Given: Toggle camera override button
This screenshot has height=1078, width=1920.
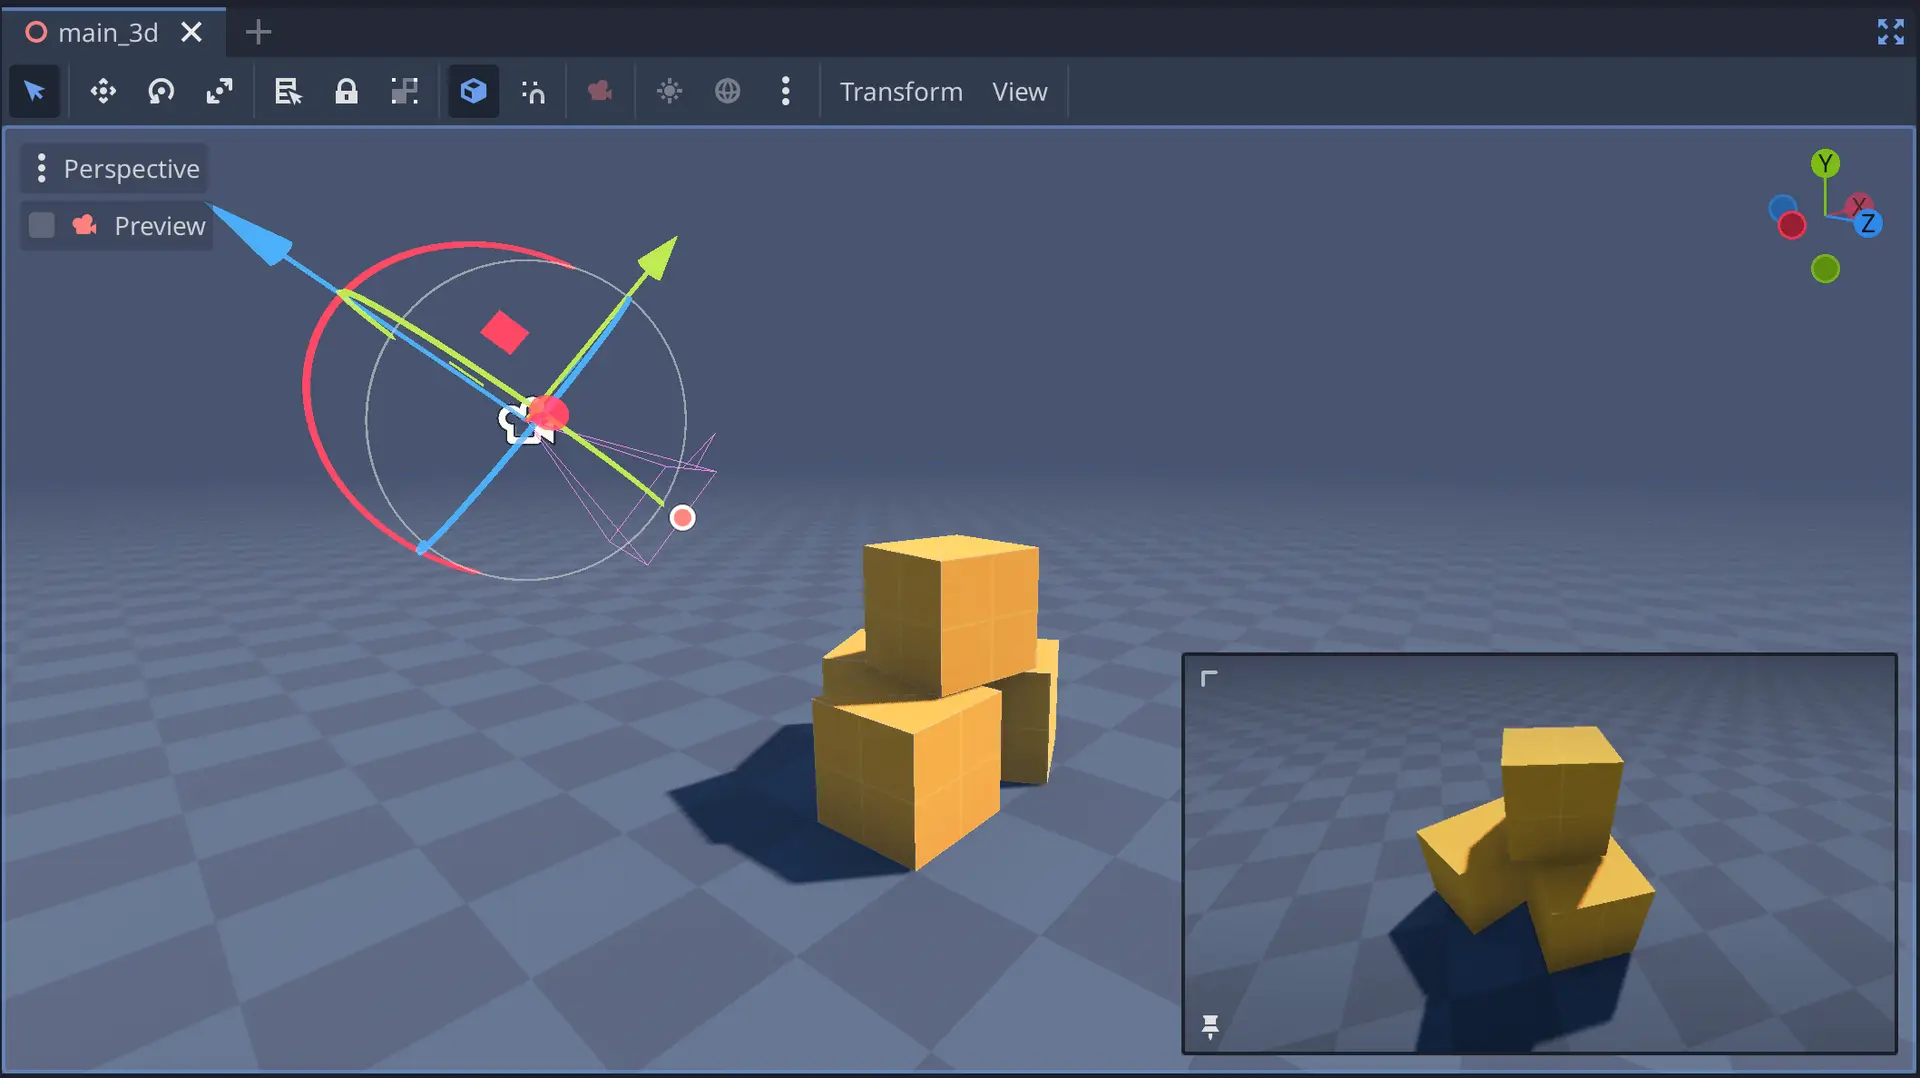Looking at the screenshot, I should [x=600, y=91].
